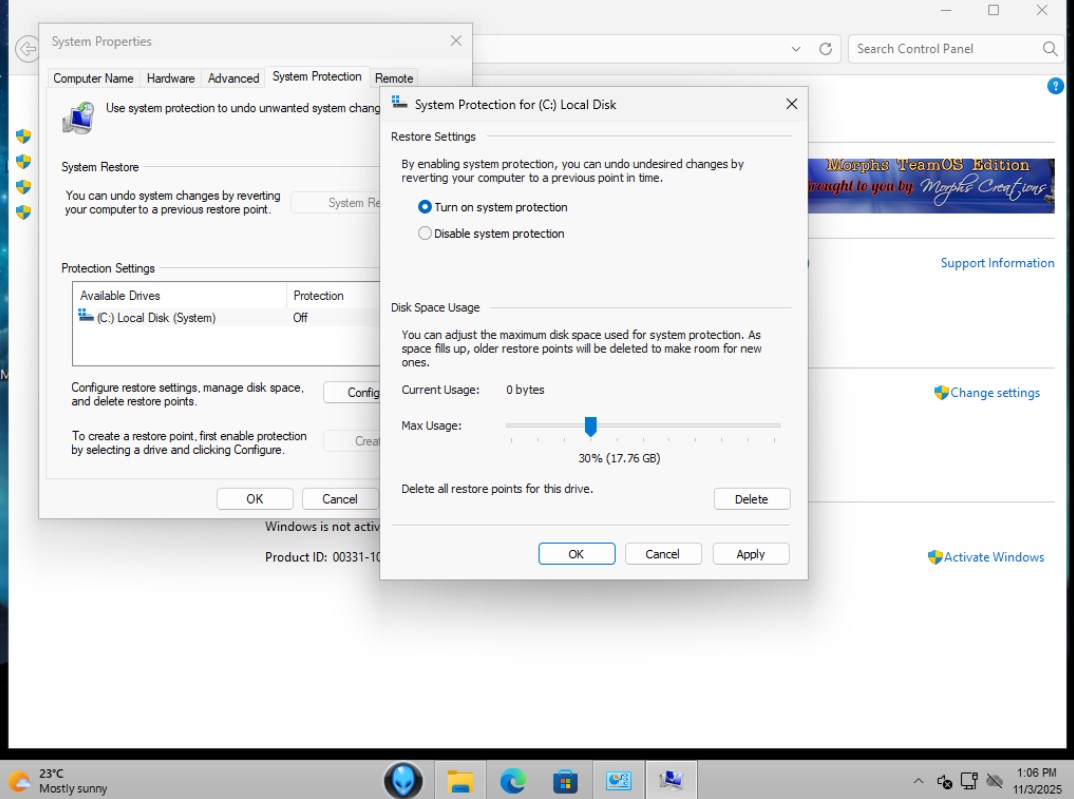The height and width of the screenshot is (799, 1074).
Task: Click the Search Control Panel field
Action: (x=956, y=49)
